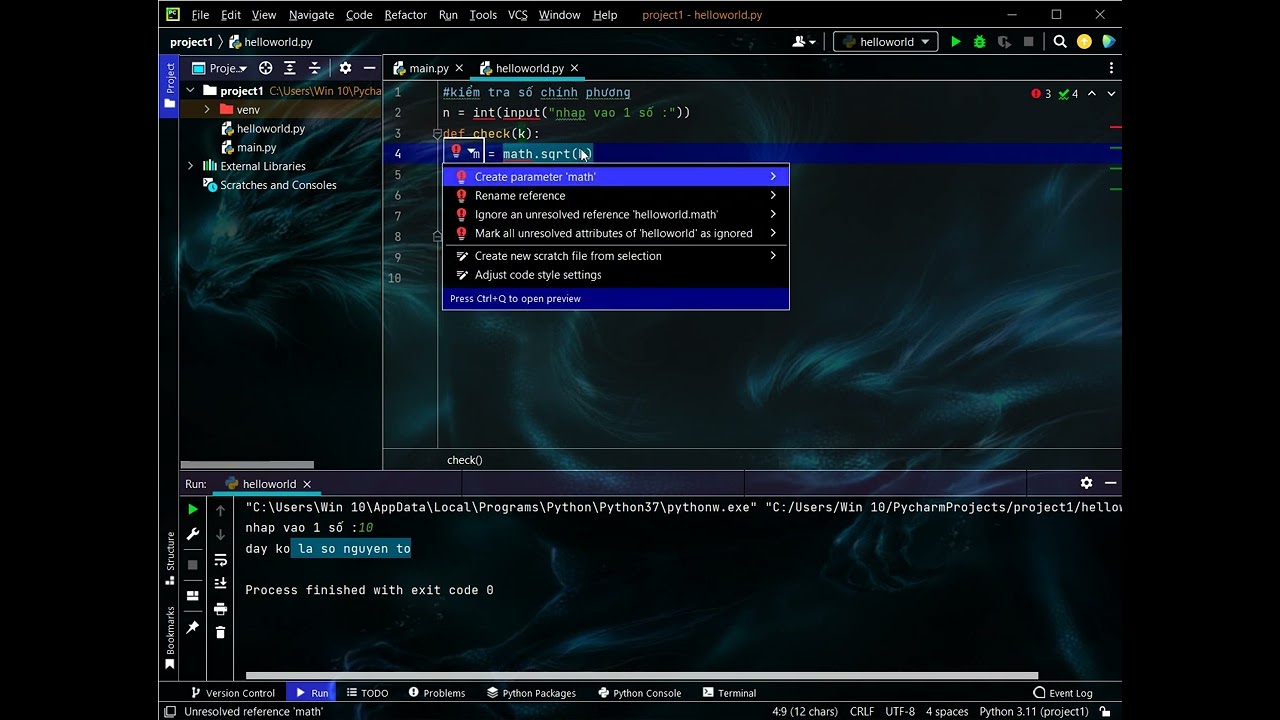Image resolution: width=1280 pixels, height=720 pixels.
Task: Click the Python 3.11 interpreter selector
Action: coord(1034,712)
